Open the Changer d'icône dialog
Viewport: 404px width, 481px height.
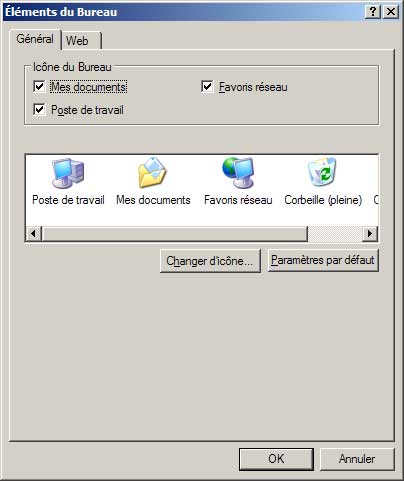point(210,261)
